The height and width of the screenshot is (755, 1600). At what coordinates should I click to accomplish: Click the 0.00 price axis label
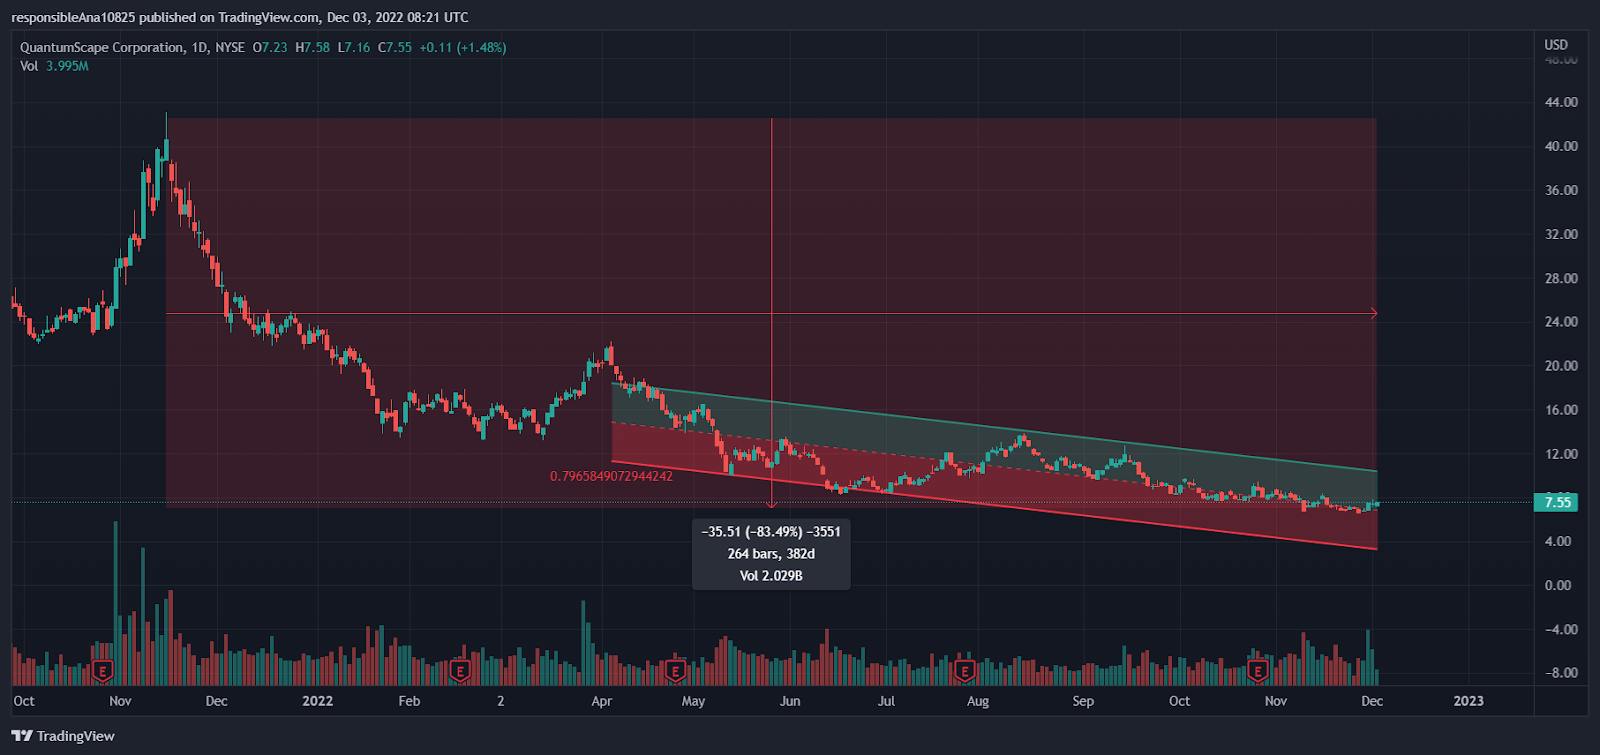[x=1558, y=585]
